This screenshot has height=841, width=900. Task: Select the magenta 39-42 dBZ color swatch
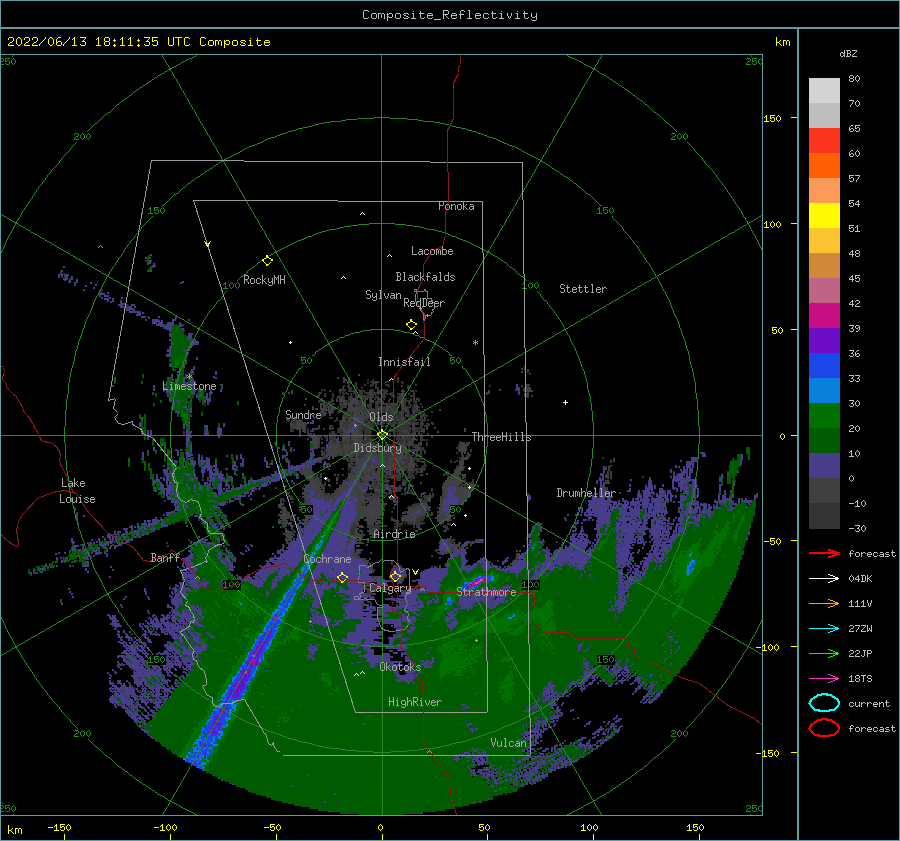tap(824, 316)
